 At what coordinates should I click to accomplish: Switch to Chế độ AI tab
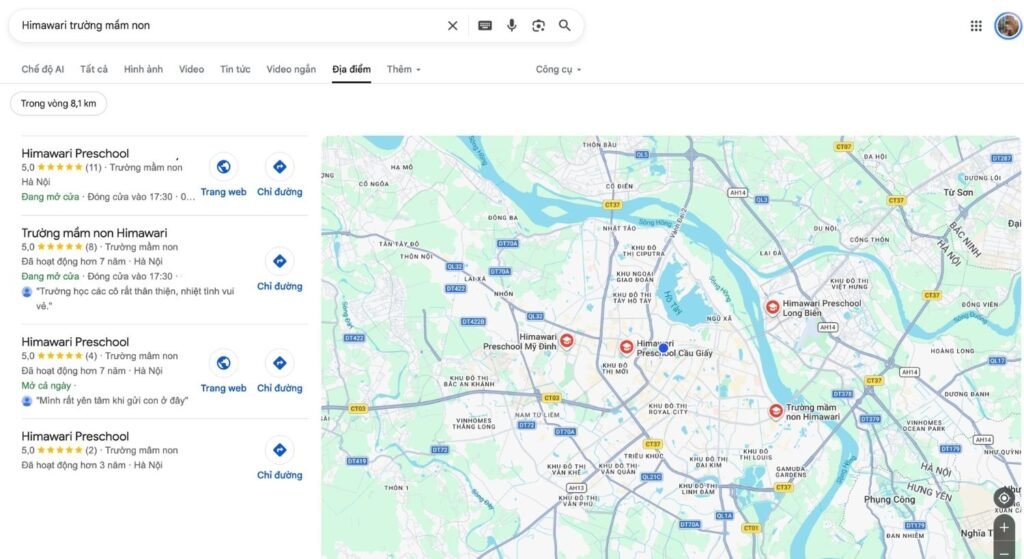click(x=42, y=69)
